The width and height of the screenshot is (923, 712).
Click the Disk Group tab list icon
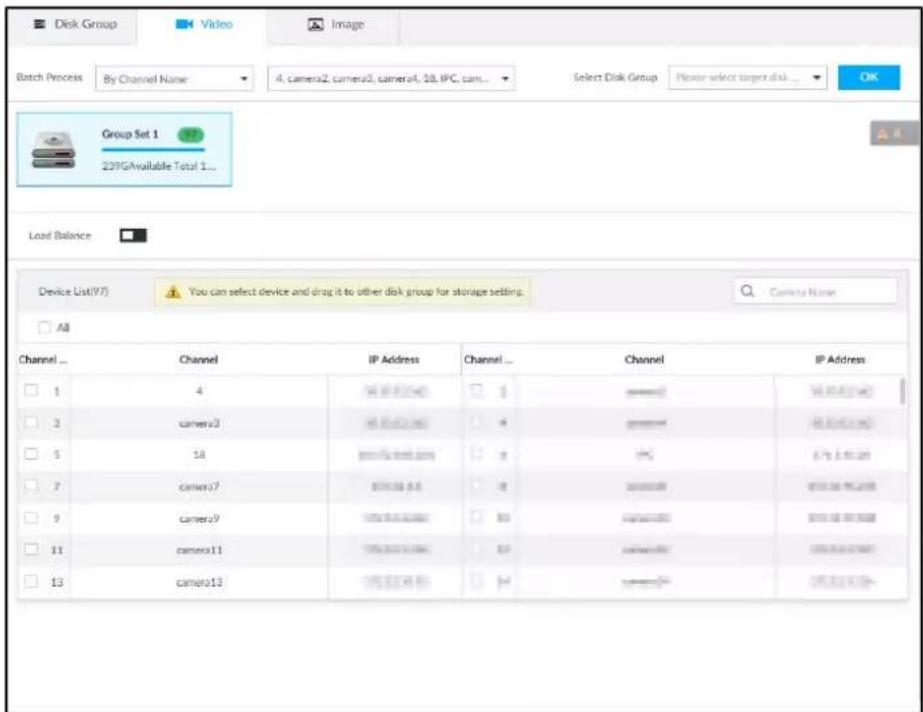(x=39, y=24)
